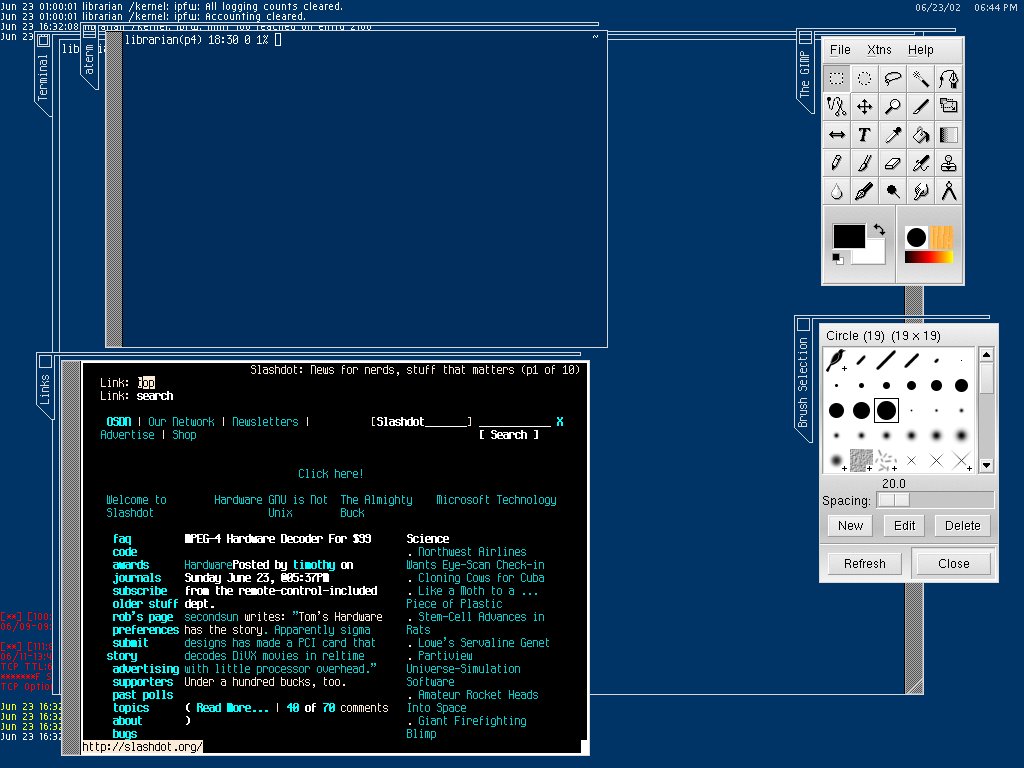Image resolution: width=1024 pixels, height=768 pixels.
Task: Select the Measure compass tool
Action: (x=949, y=191)
